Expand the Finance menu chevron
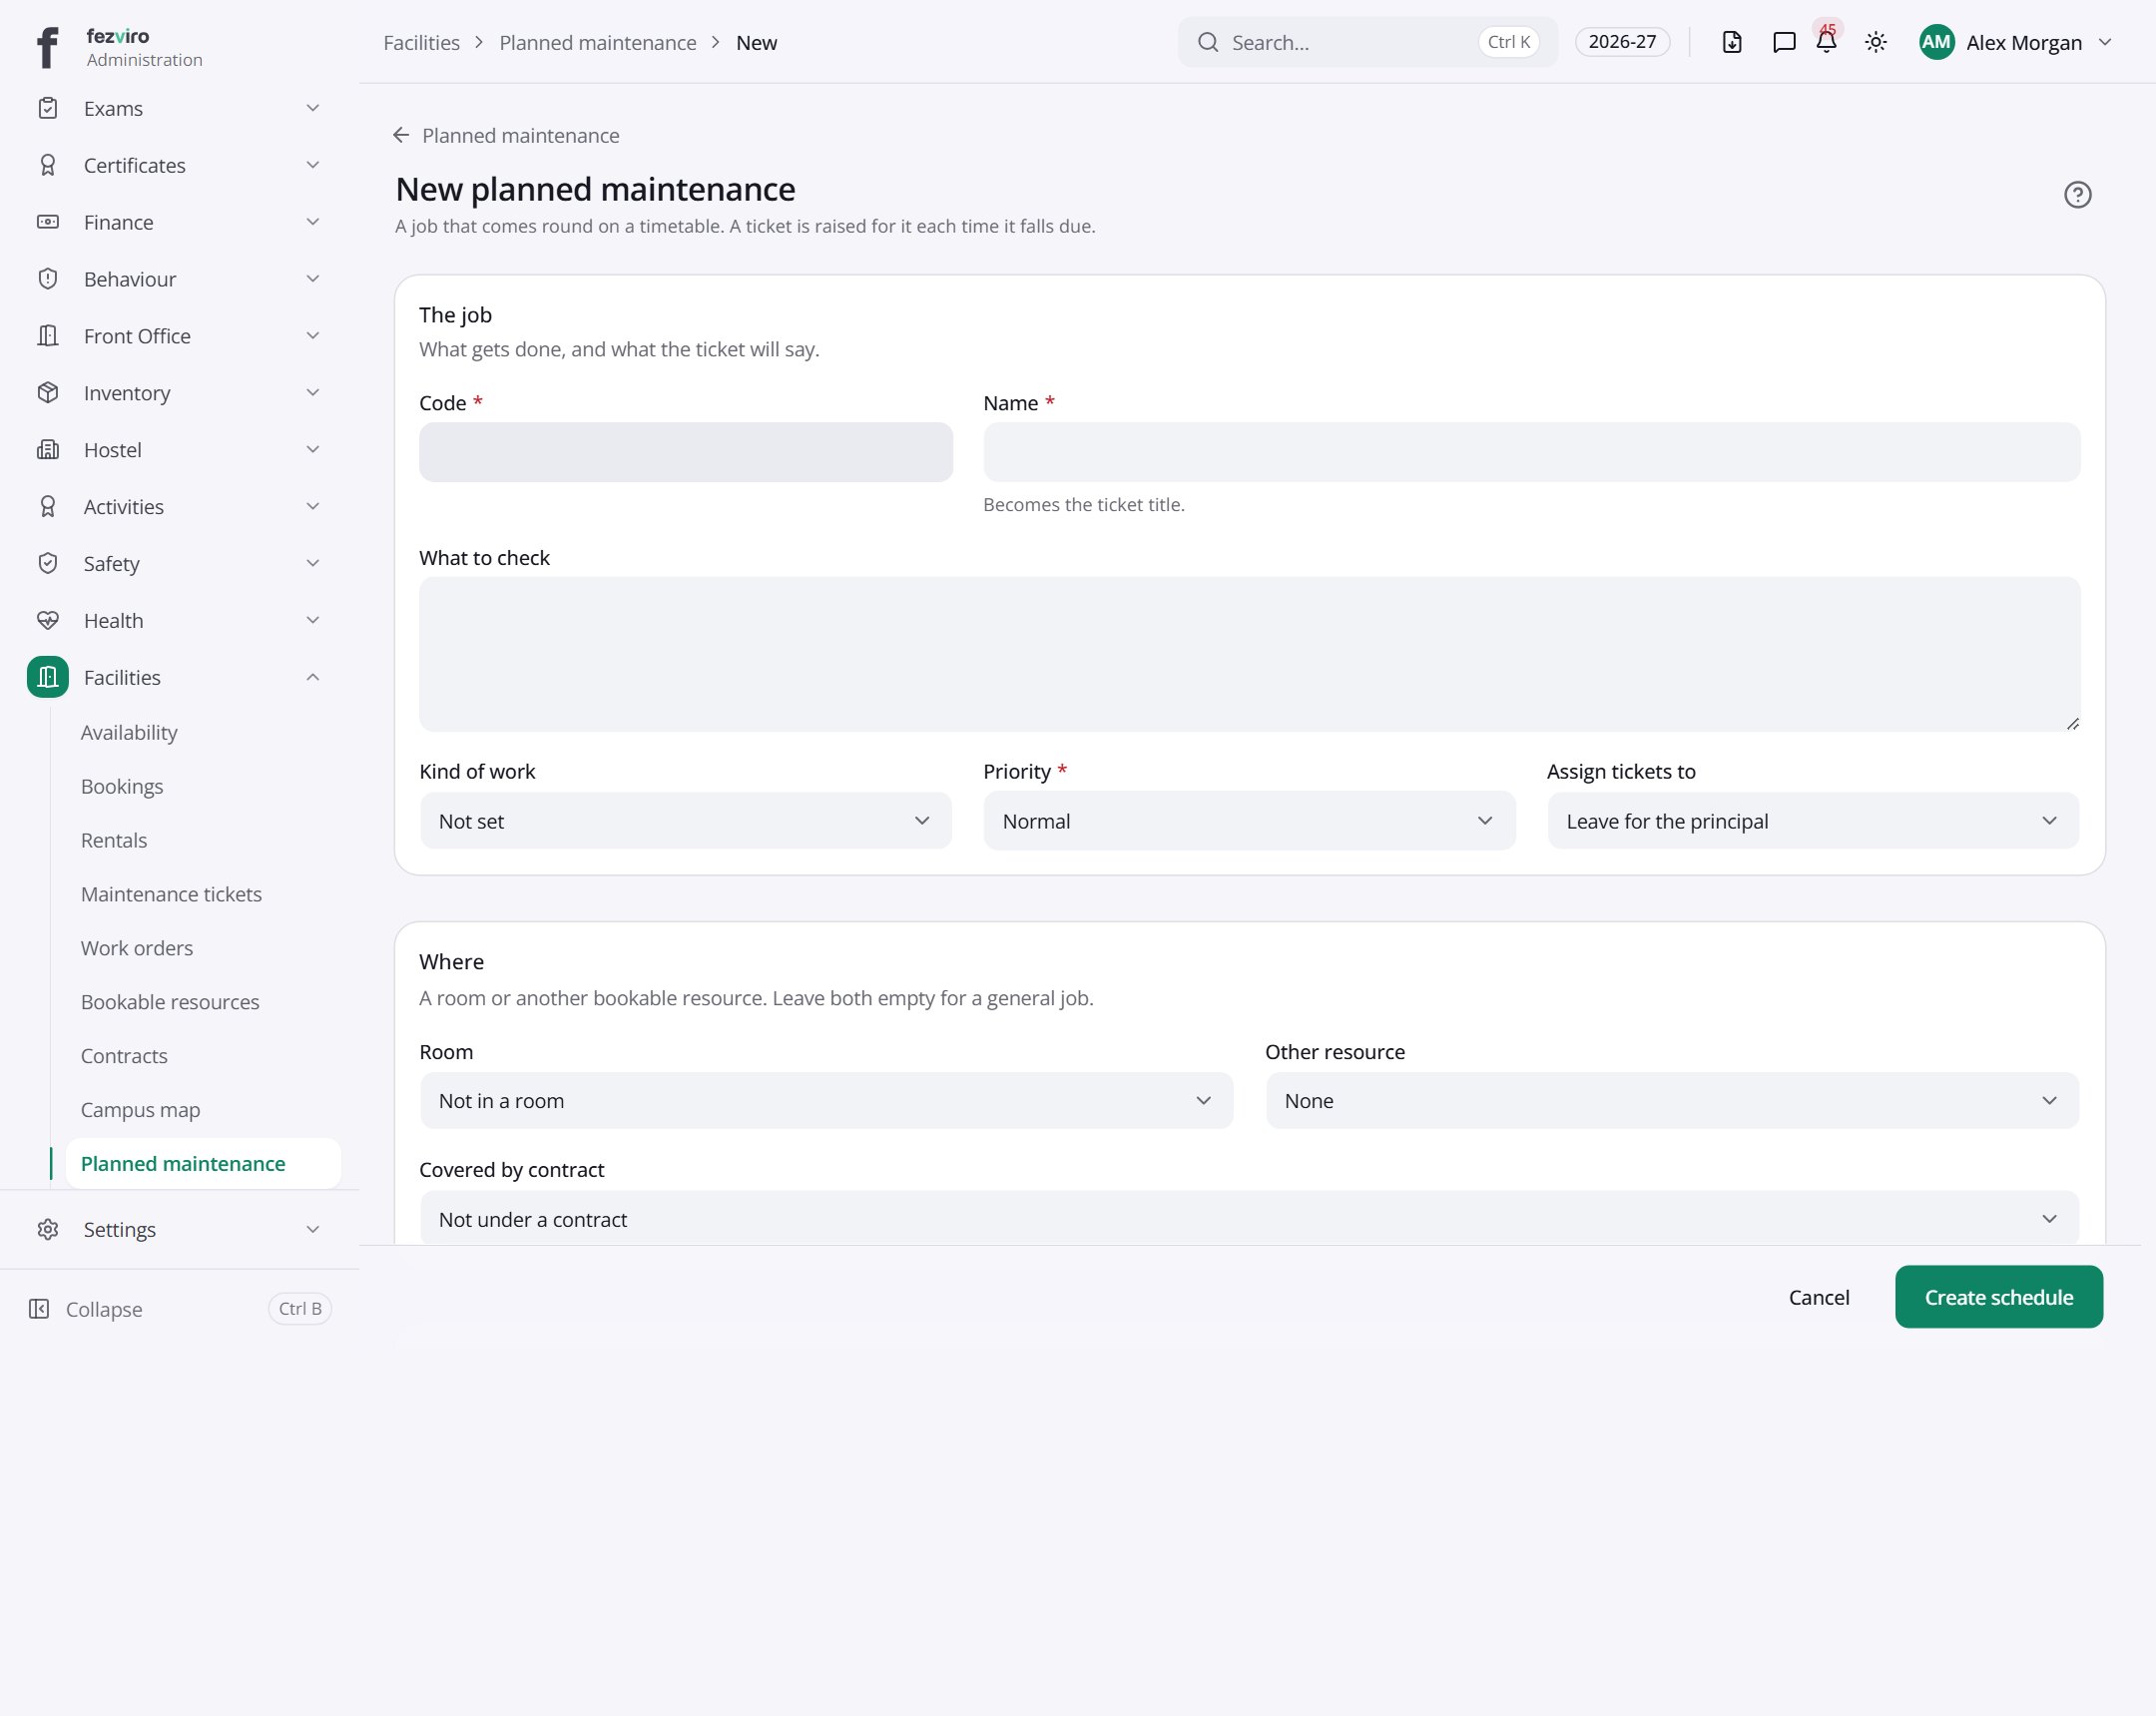The width and height of the screenshot is (2156, 1716). 313,222
